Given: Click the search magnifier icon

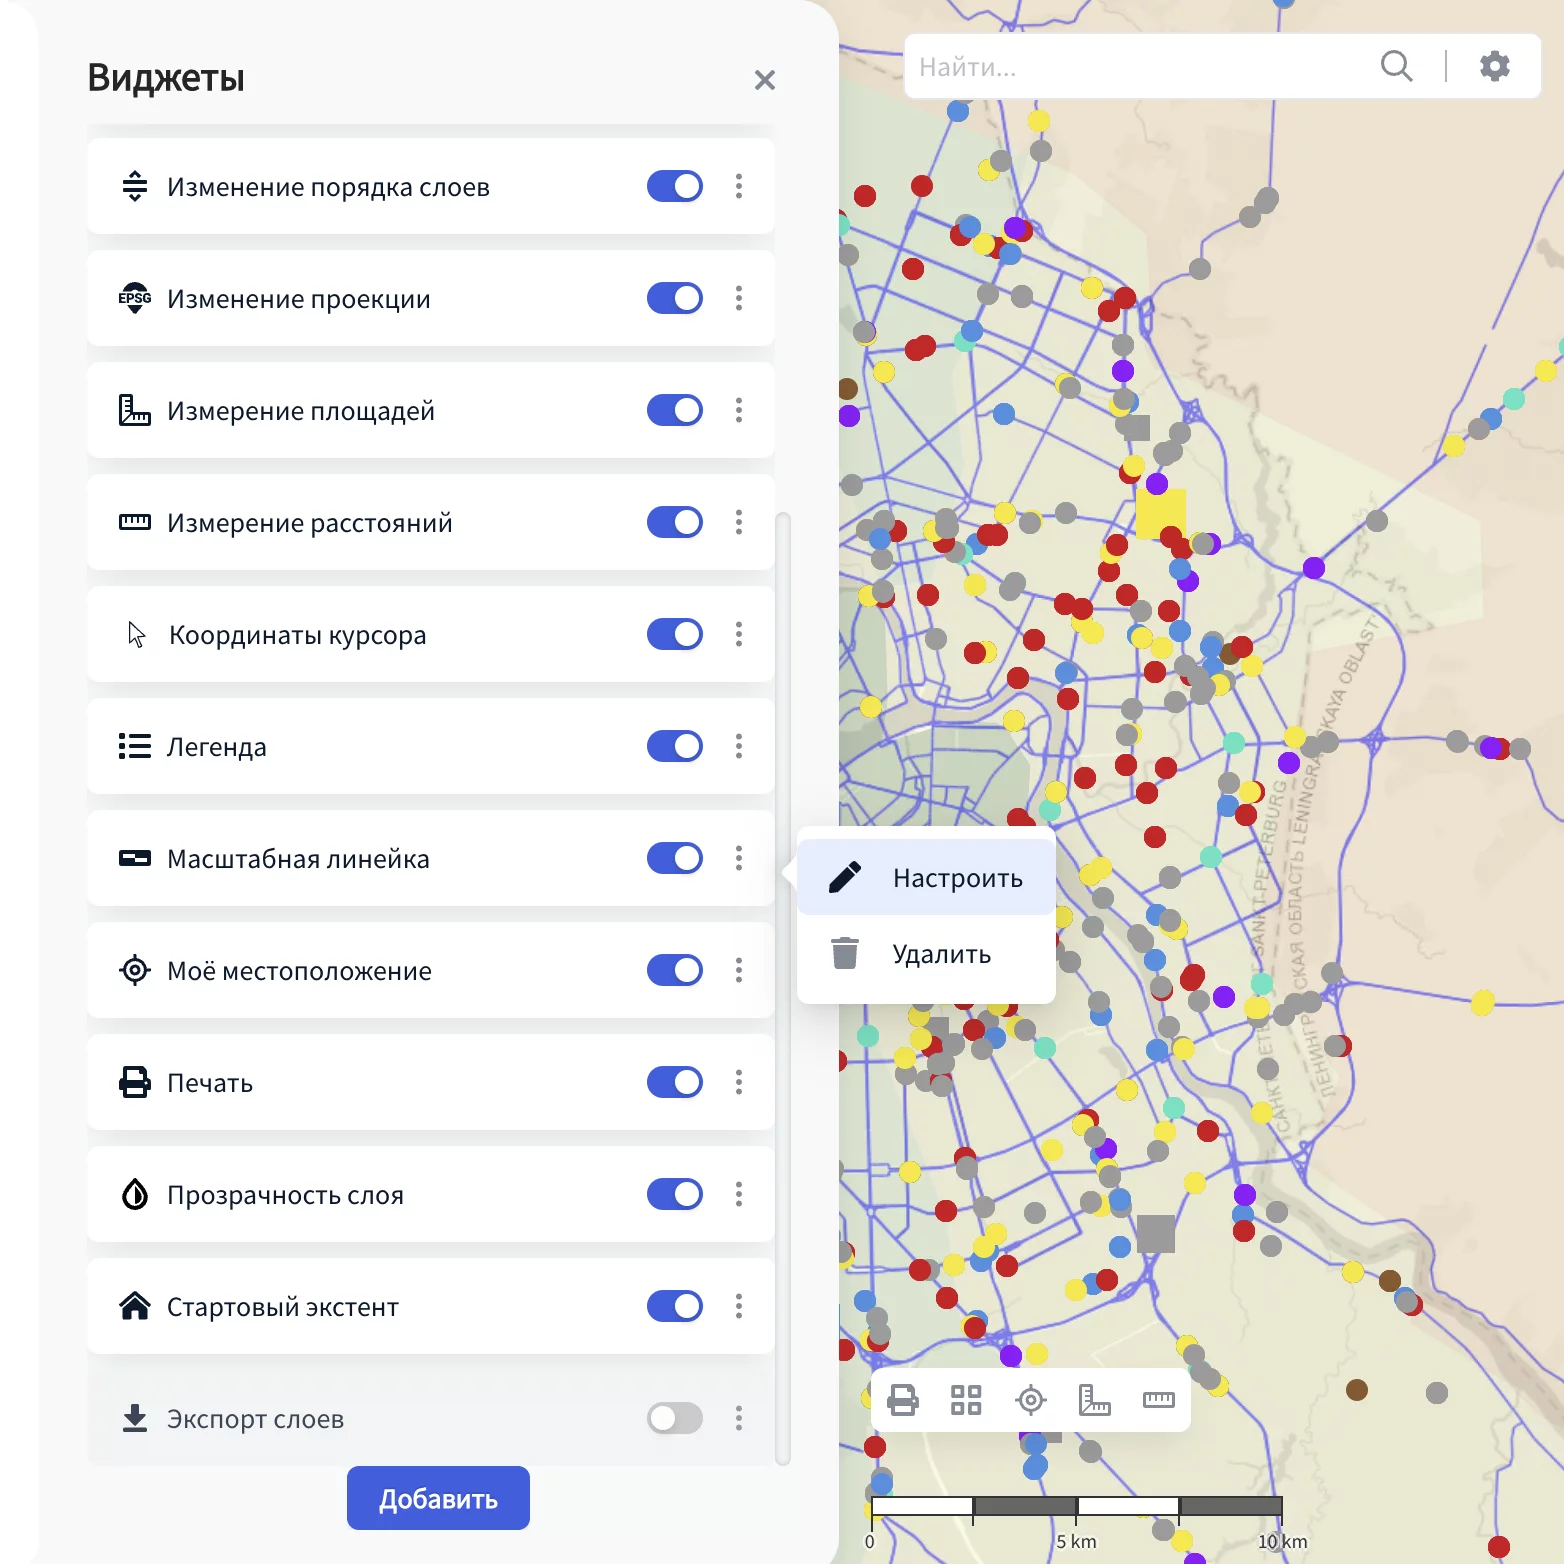Looking at the screenshot, I should 1396,67.
